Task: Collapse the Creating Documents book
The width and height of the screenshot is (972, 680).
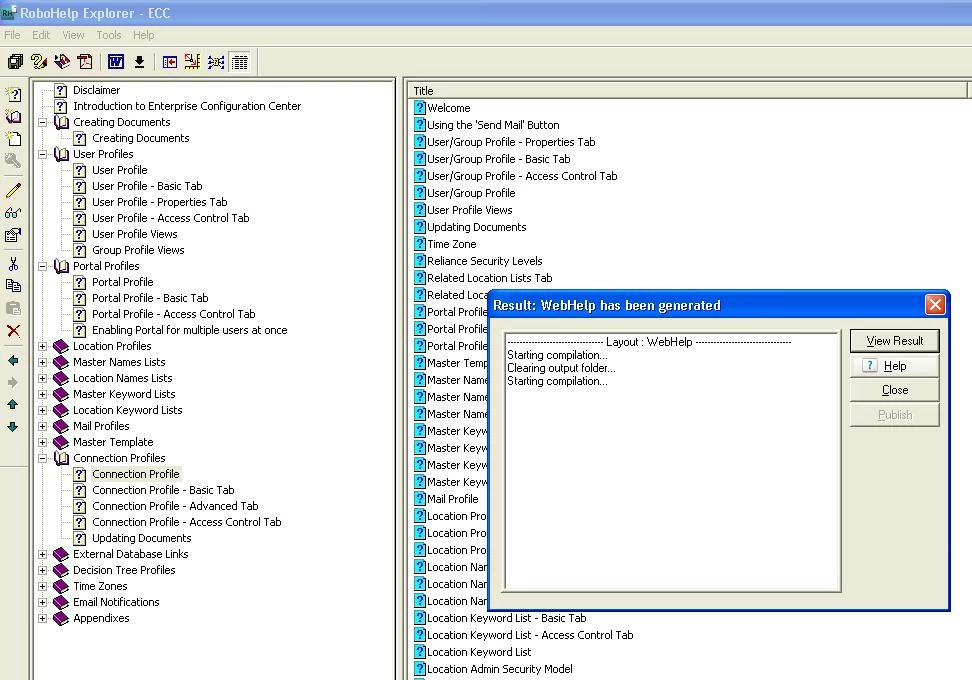Action: pyautogui.click(x=43, y=122)
